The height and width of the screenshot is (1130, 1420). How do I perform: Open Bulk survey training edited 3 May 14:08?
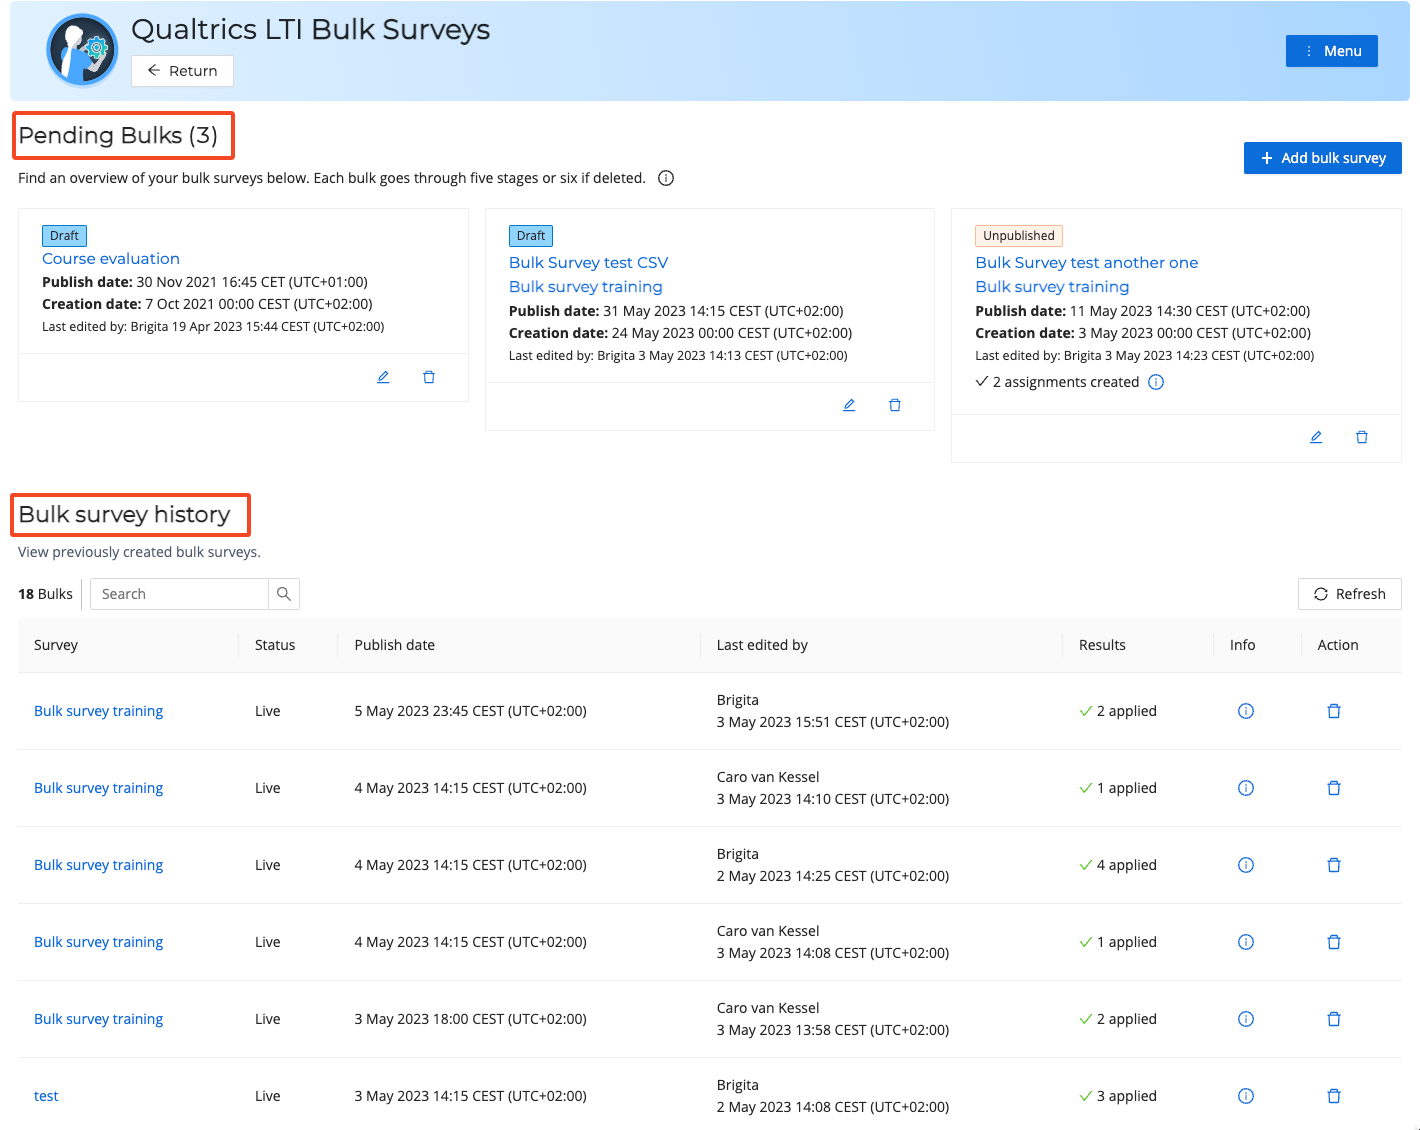[98, 942]
